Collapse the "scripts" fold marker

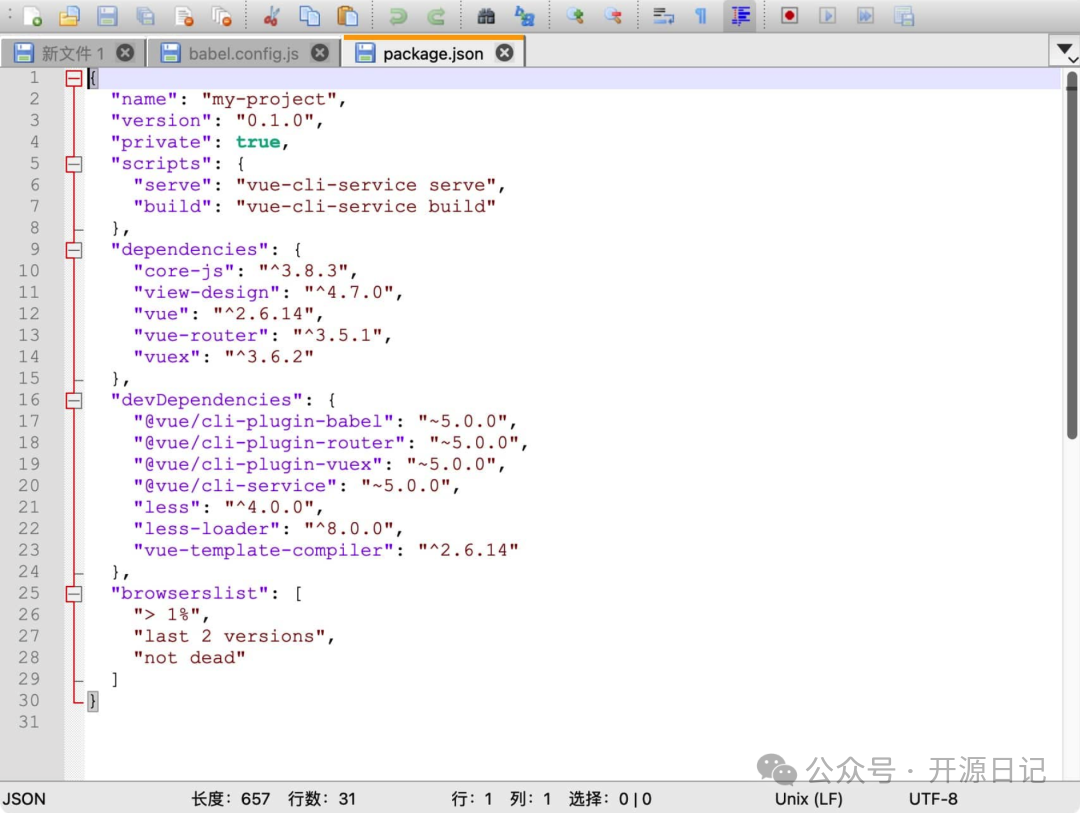74,164
